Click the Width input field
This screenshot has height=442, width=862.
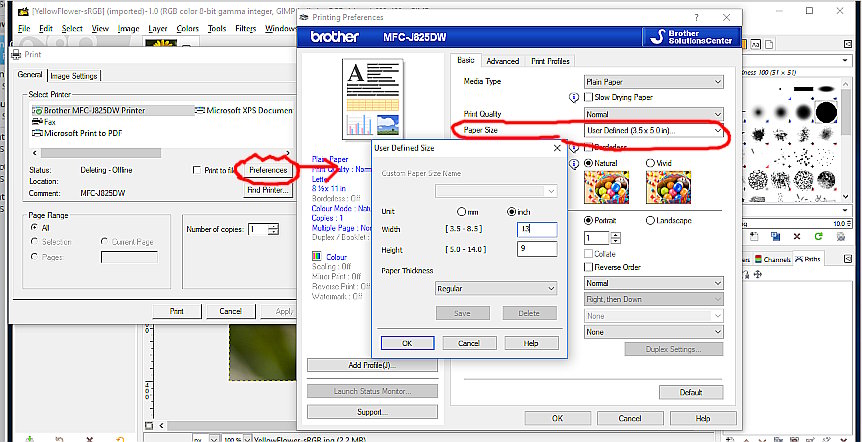point(537,229)
